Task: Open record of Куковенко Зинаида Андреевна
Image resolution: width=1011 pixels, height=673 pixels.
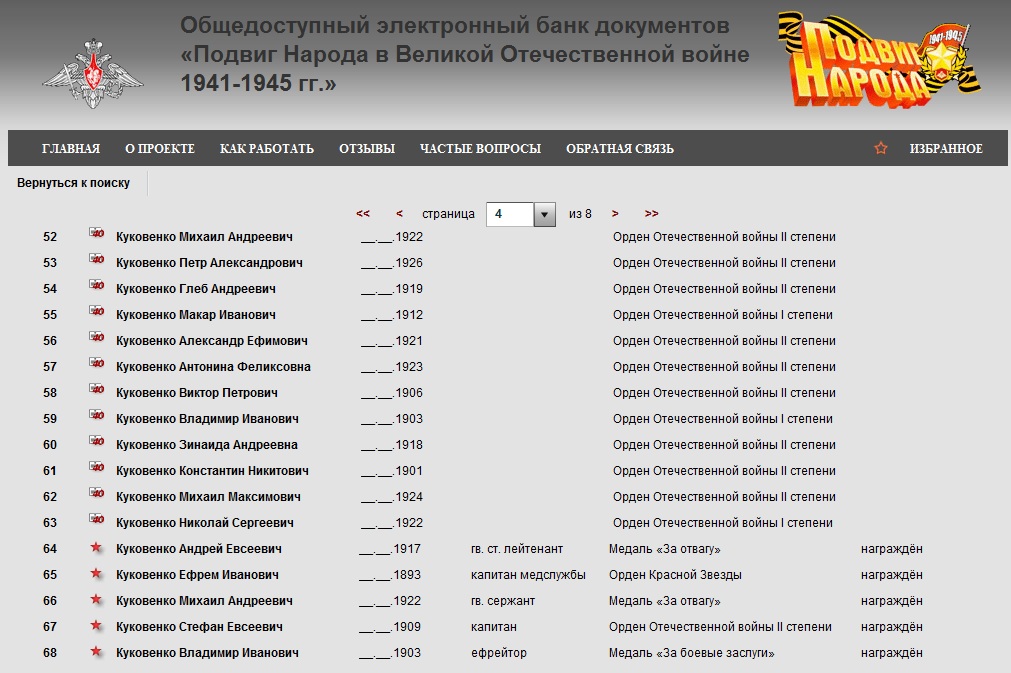Action: coord(207,445)
